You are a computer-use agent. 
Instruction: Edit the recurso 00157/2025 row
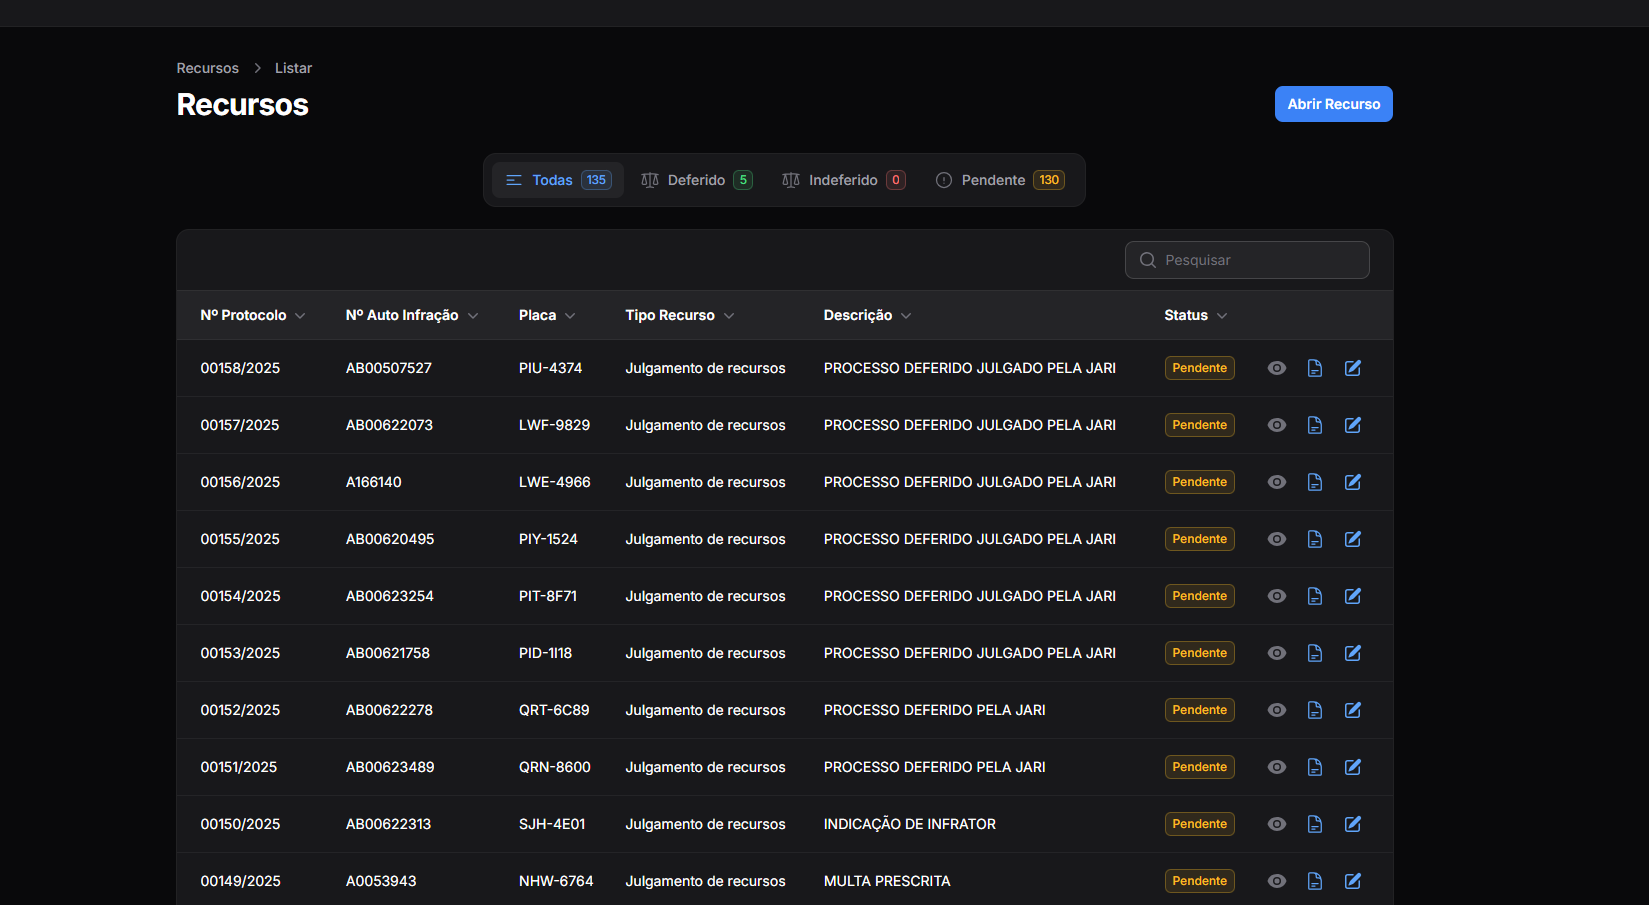[1353, 425]
